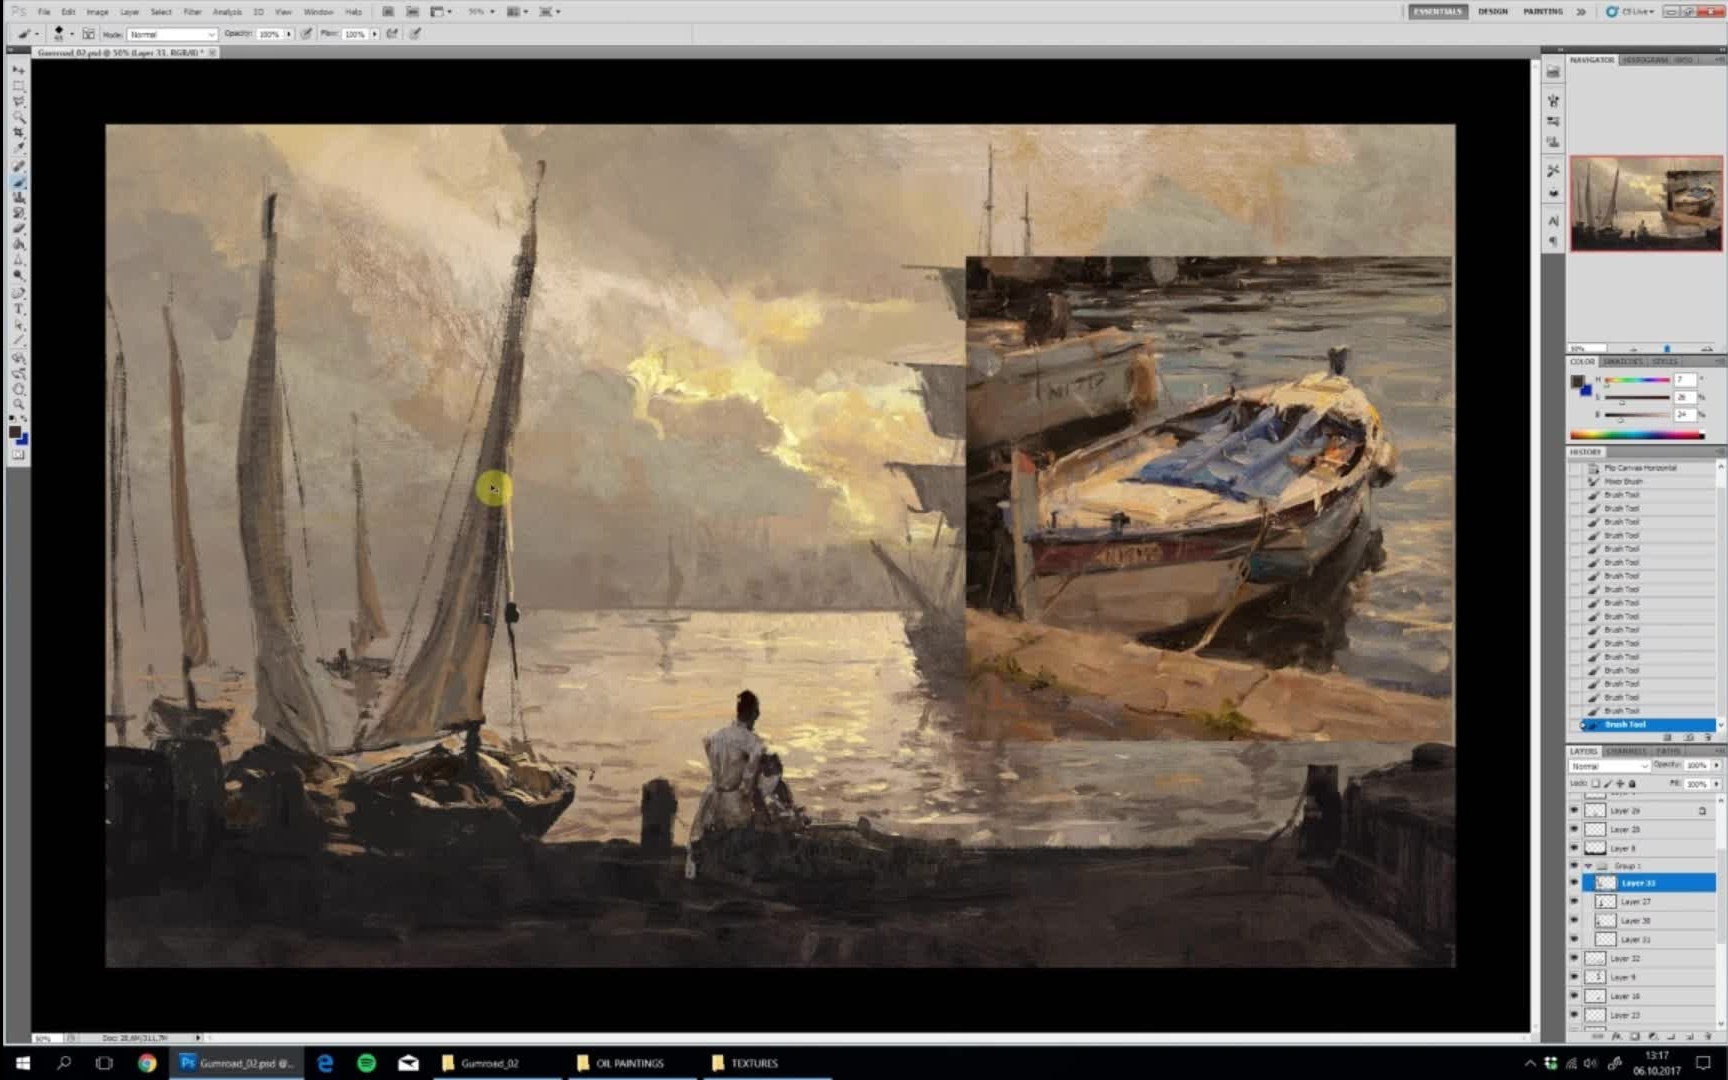Viewport: 1728px width, 1080px height.
Task: Select Layer 27 in the Layers panel
Action: 1649,902
